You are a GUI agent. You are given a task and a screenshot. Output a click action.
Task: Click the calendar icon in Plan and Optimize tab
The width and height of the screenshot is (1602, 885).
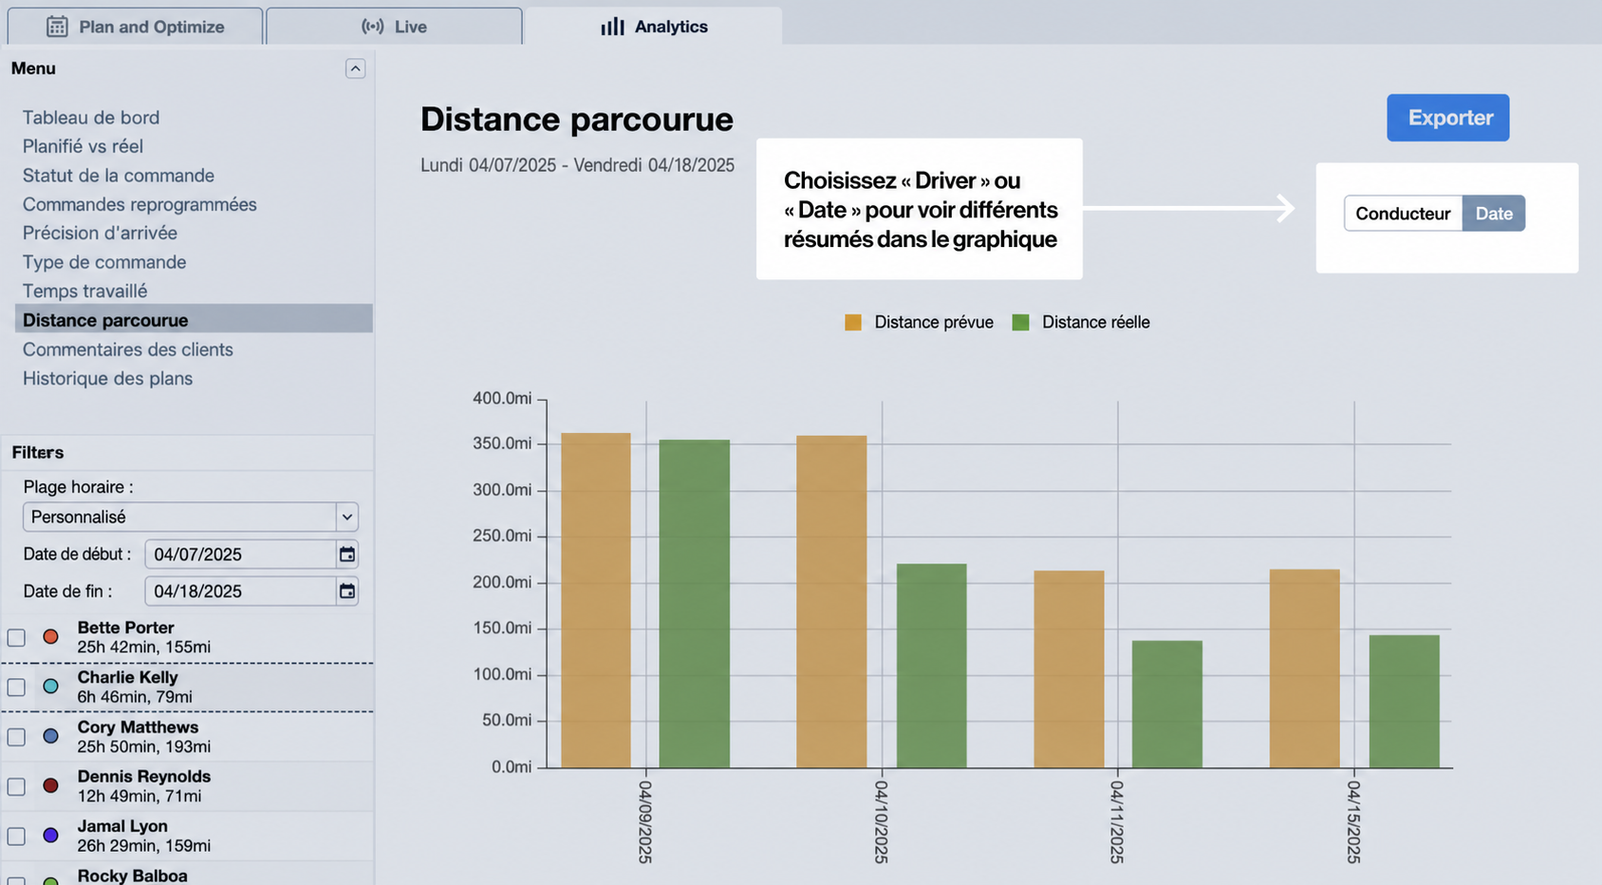pos(57,26)
